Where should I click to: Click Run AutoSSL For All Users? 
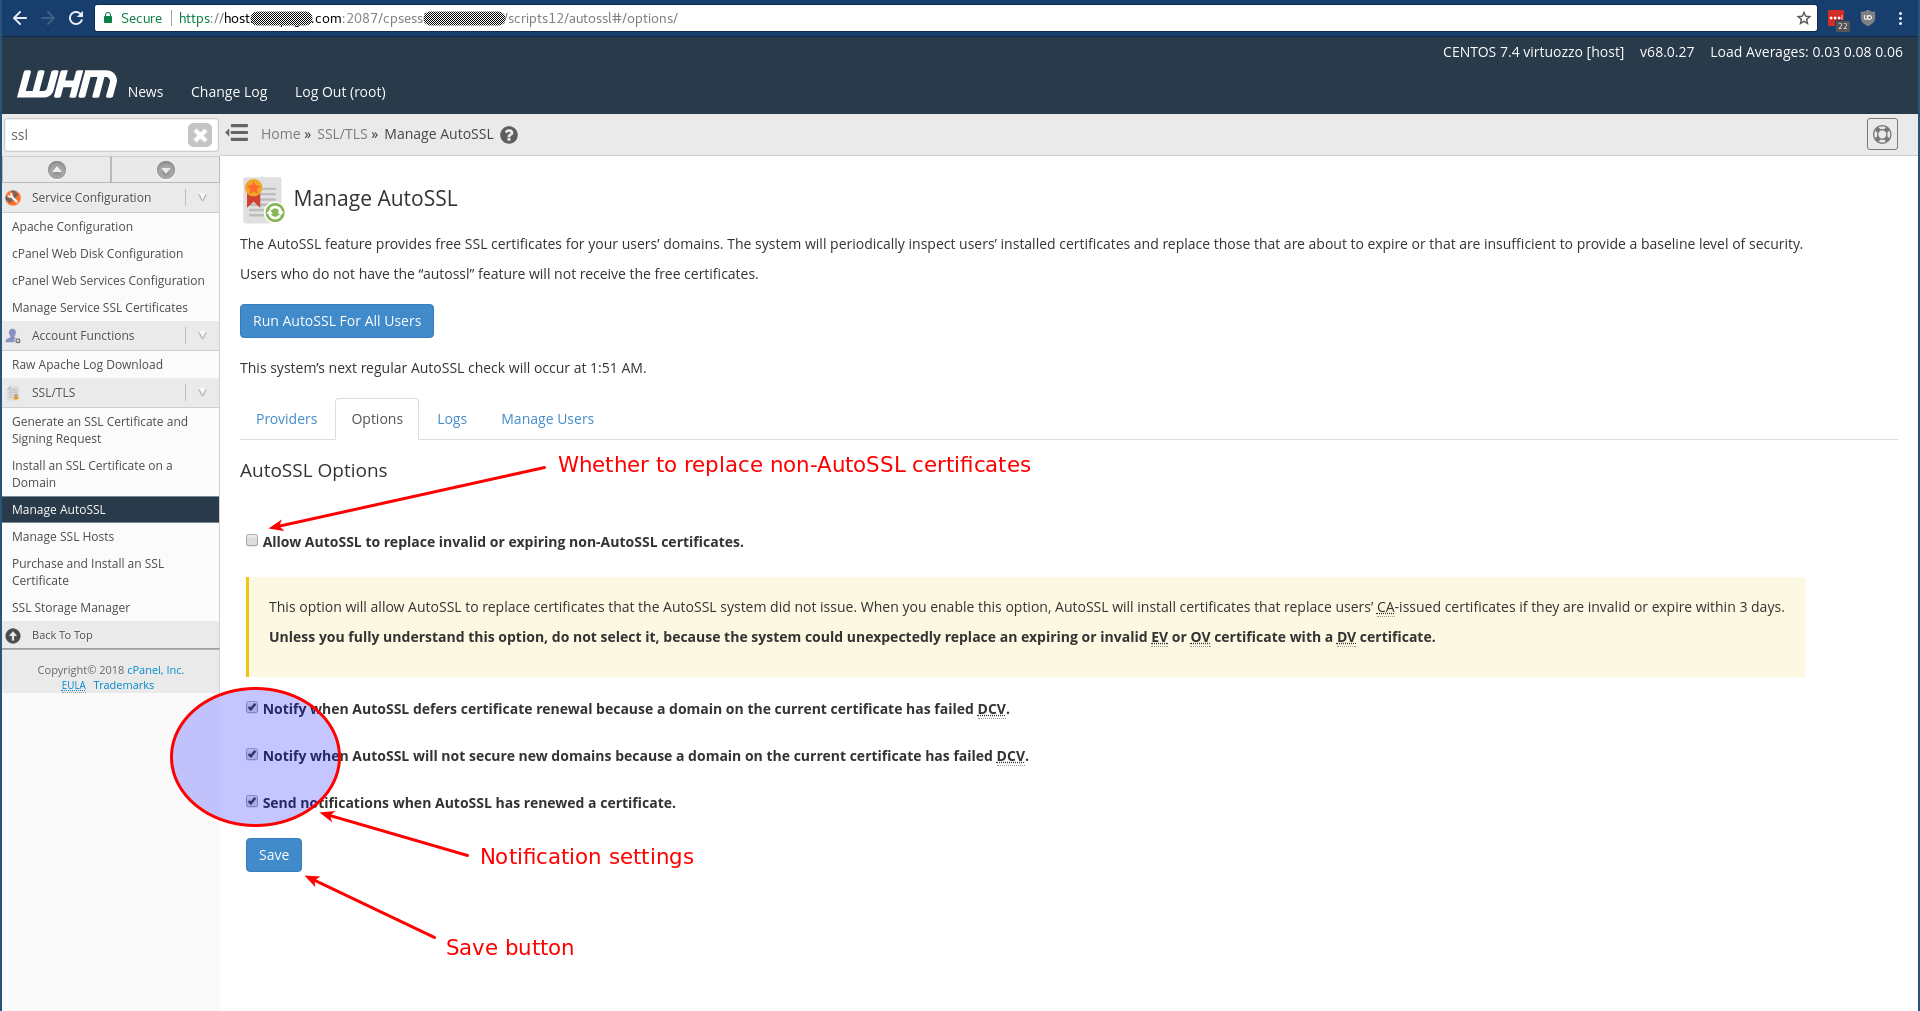click(337, 321)
